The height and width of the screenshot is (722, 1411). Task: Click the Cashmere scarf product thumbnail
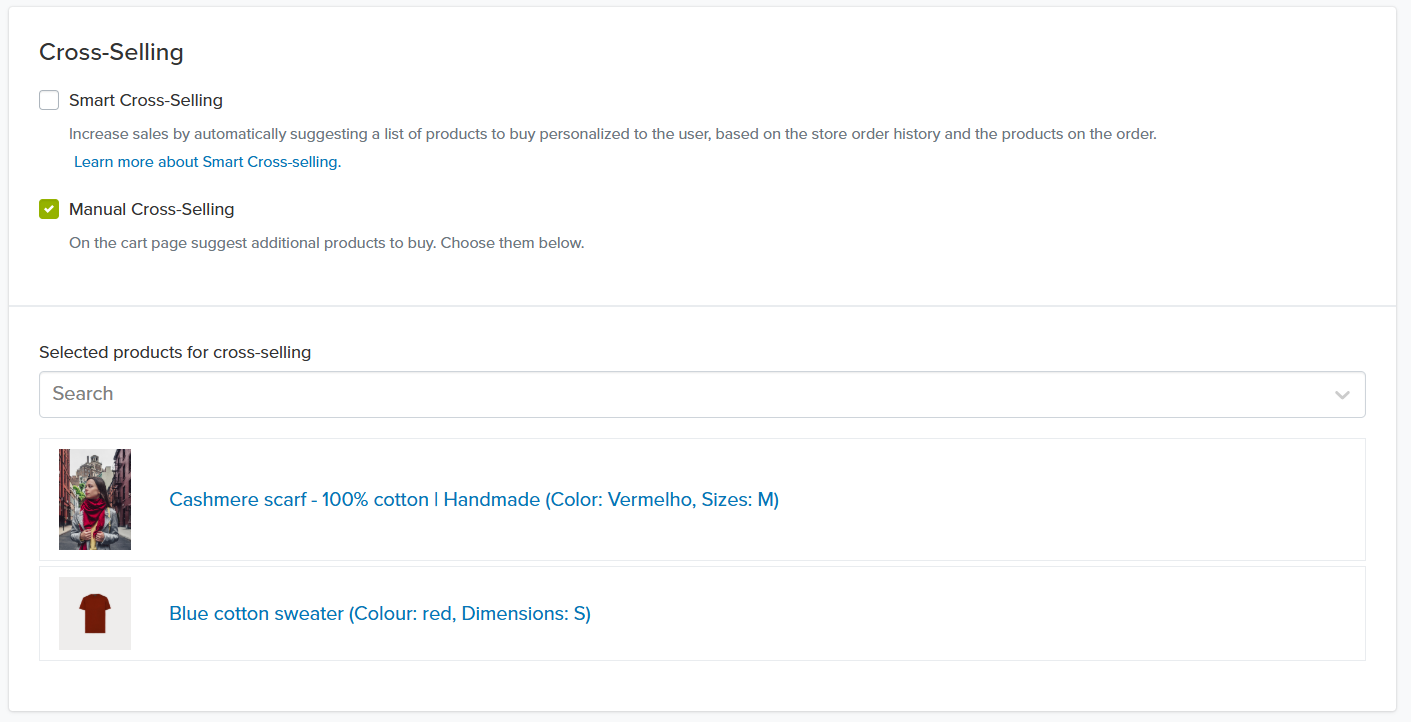95,499
